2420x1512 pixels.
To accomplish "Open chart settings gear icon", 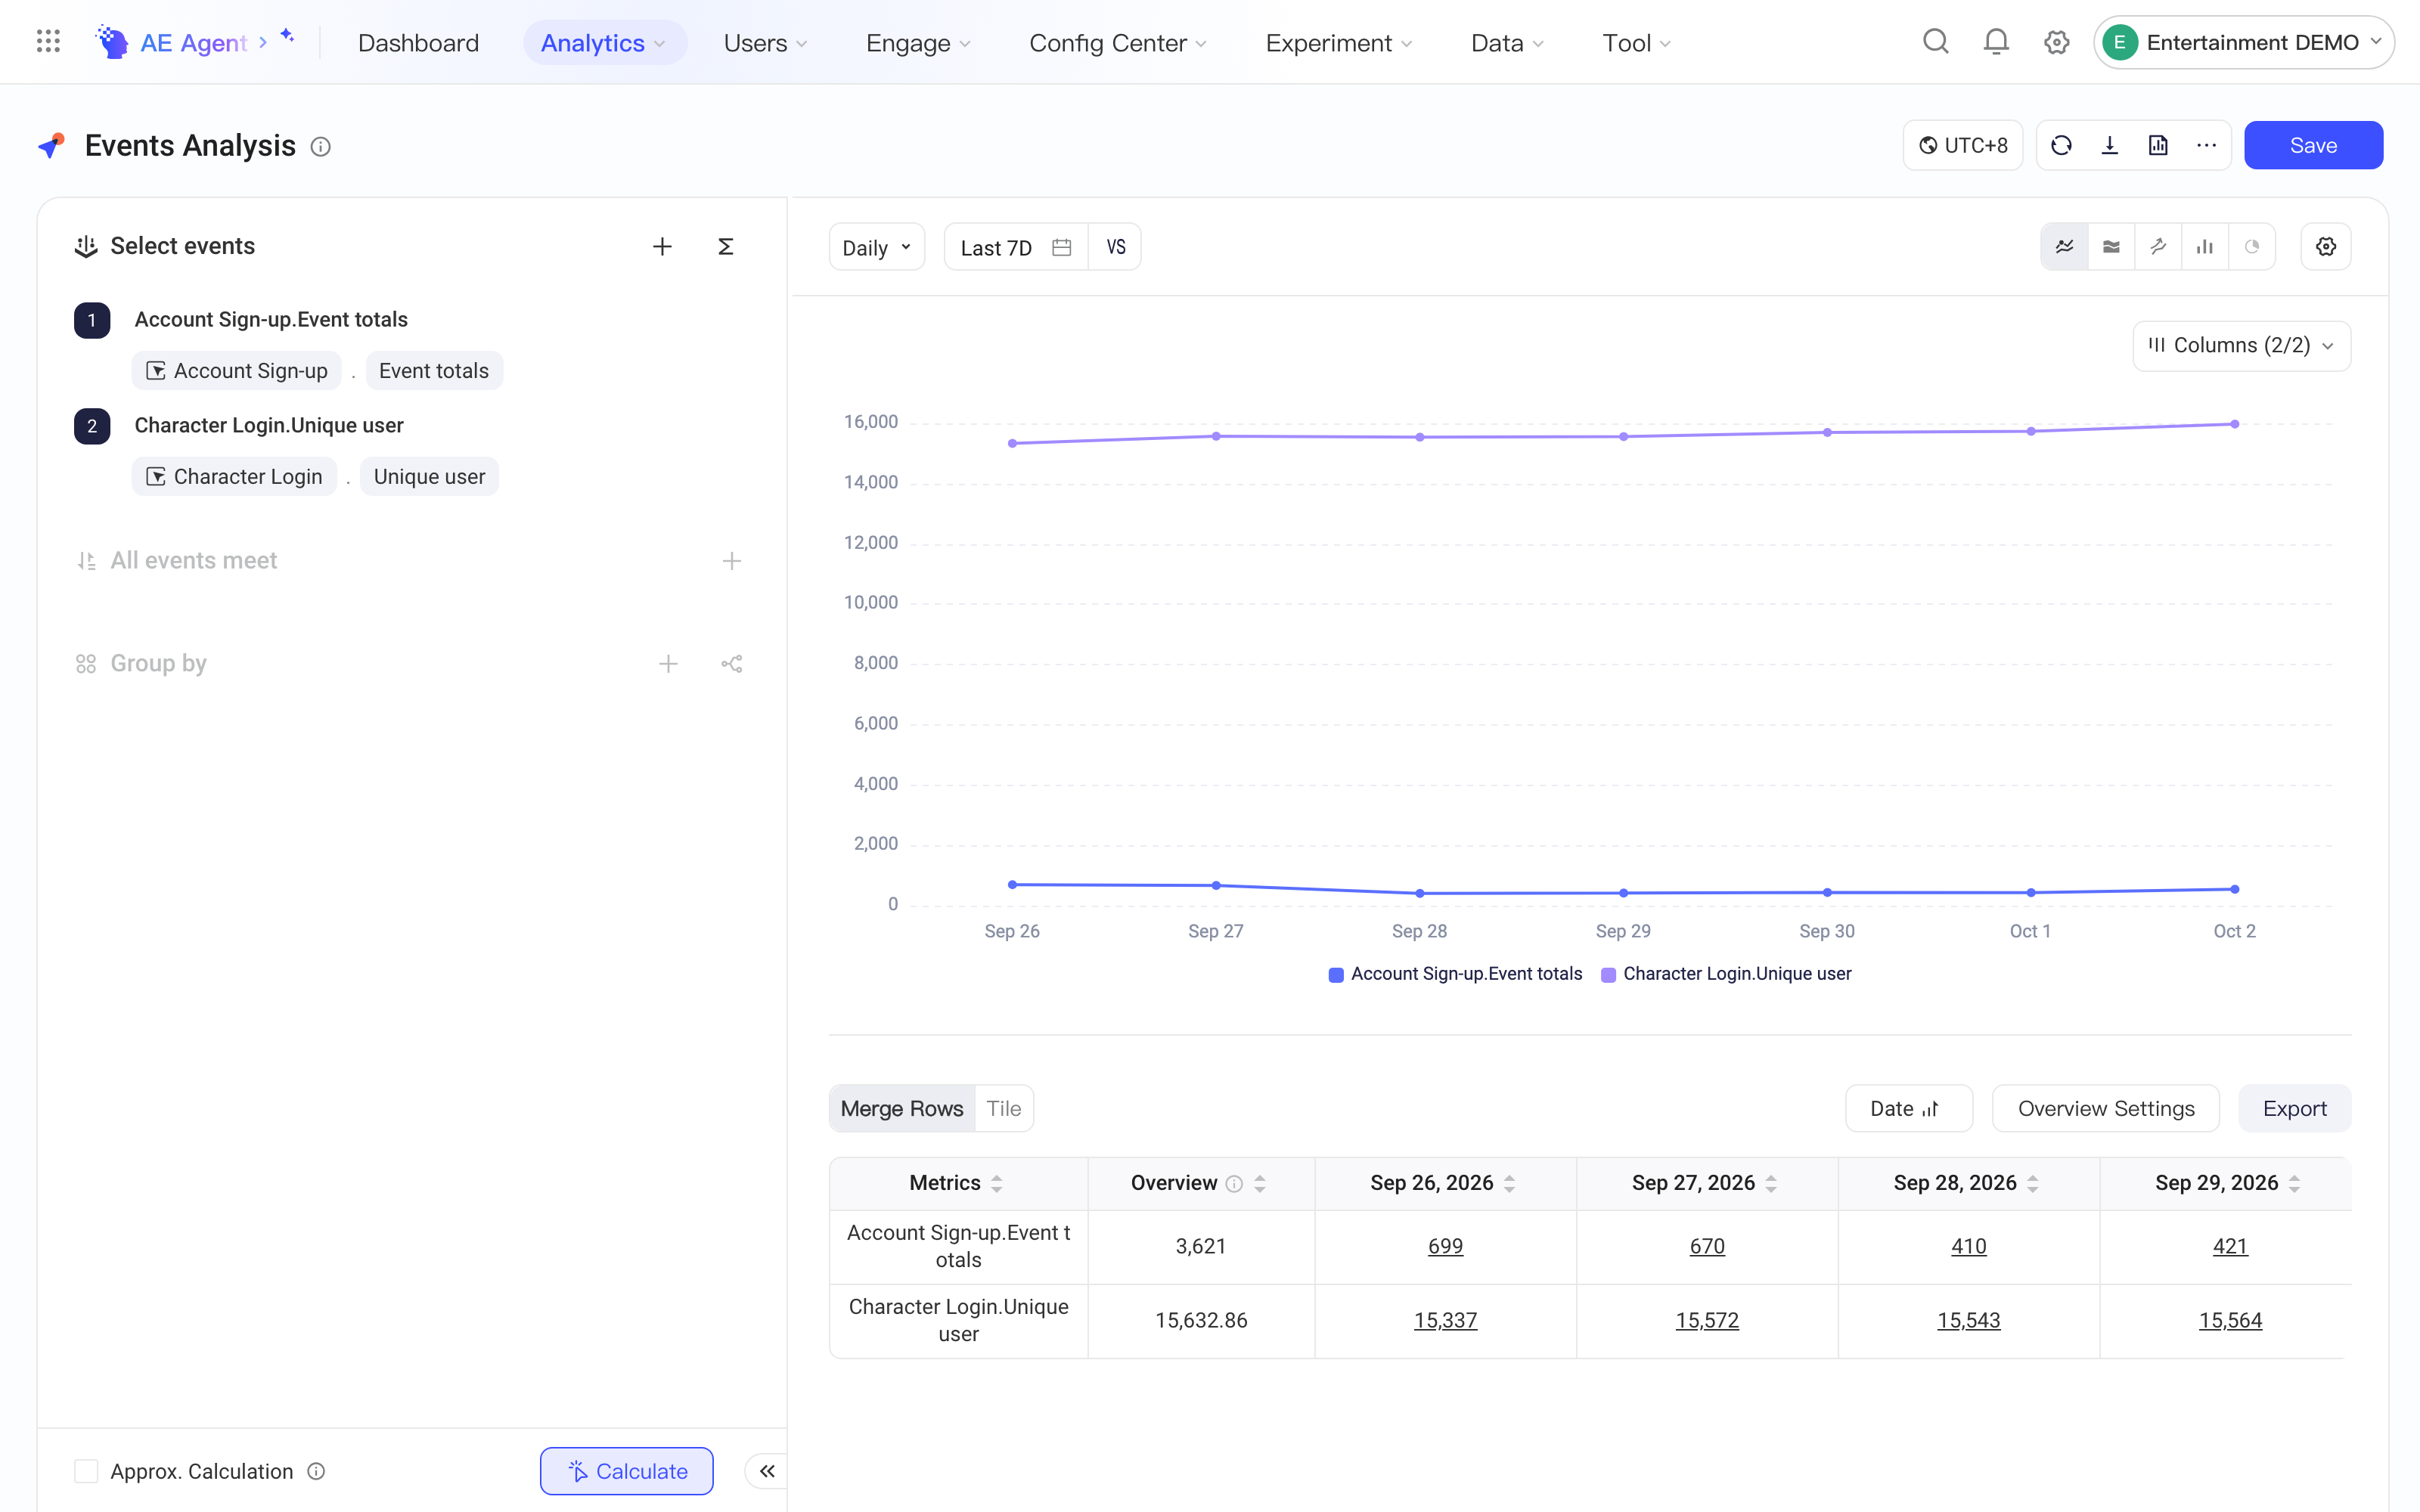I will coord(2326,247).
